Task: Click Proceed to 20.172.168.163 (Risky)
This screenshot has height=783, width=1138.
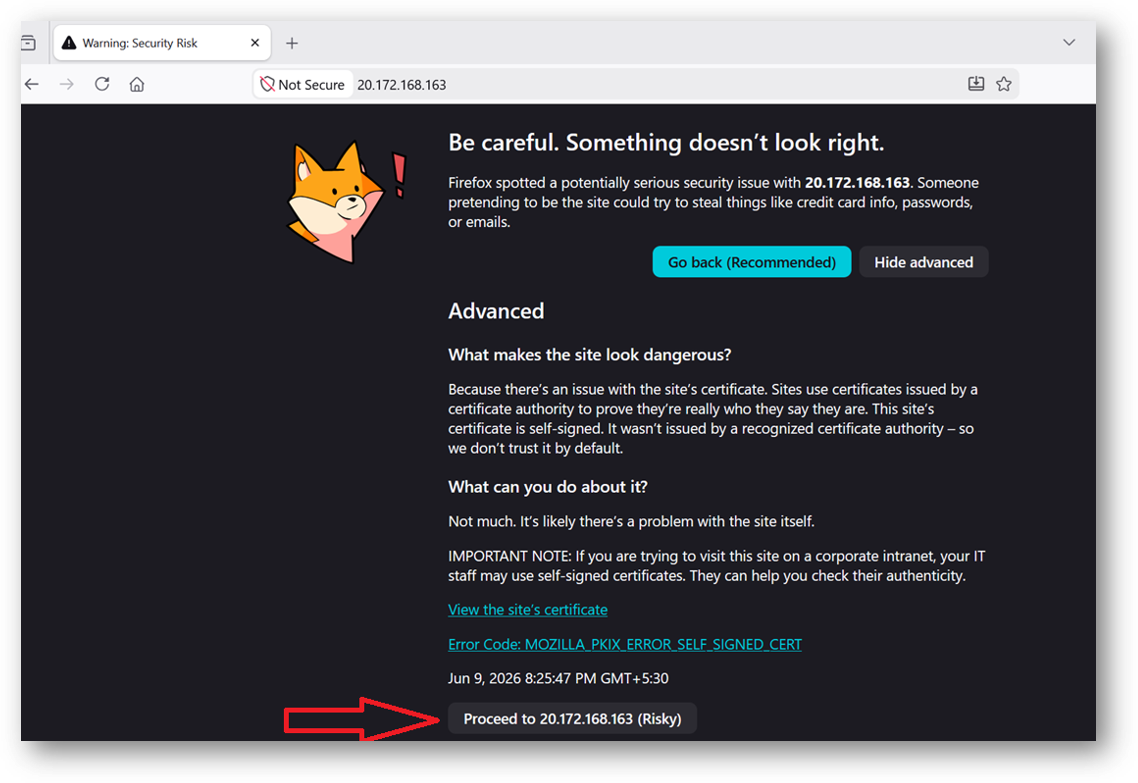Action: [x=572, y=718]
